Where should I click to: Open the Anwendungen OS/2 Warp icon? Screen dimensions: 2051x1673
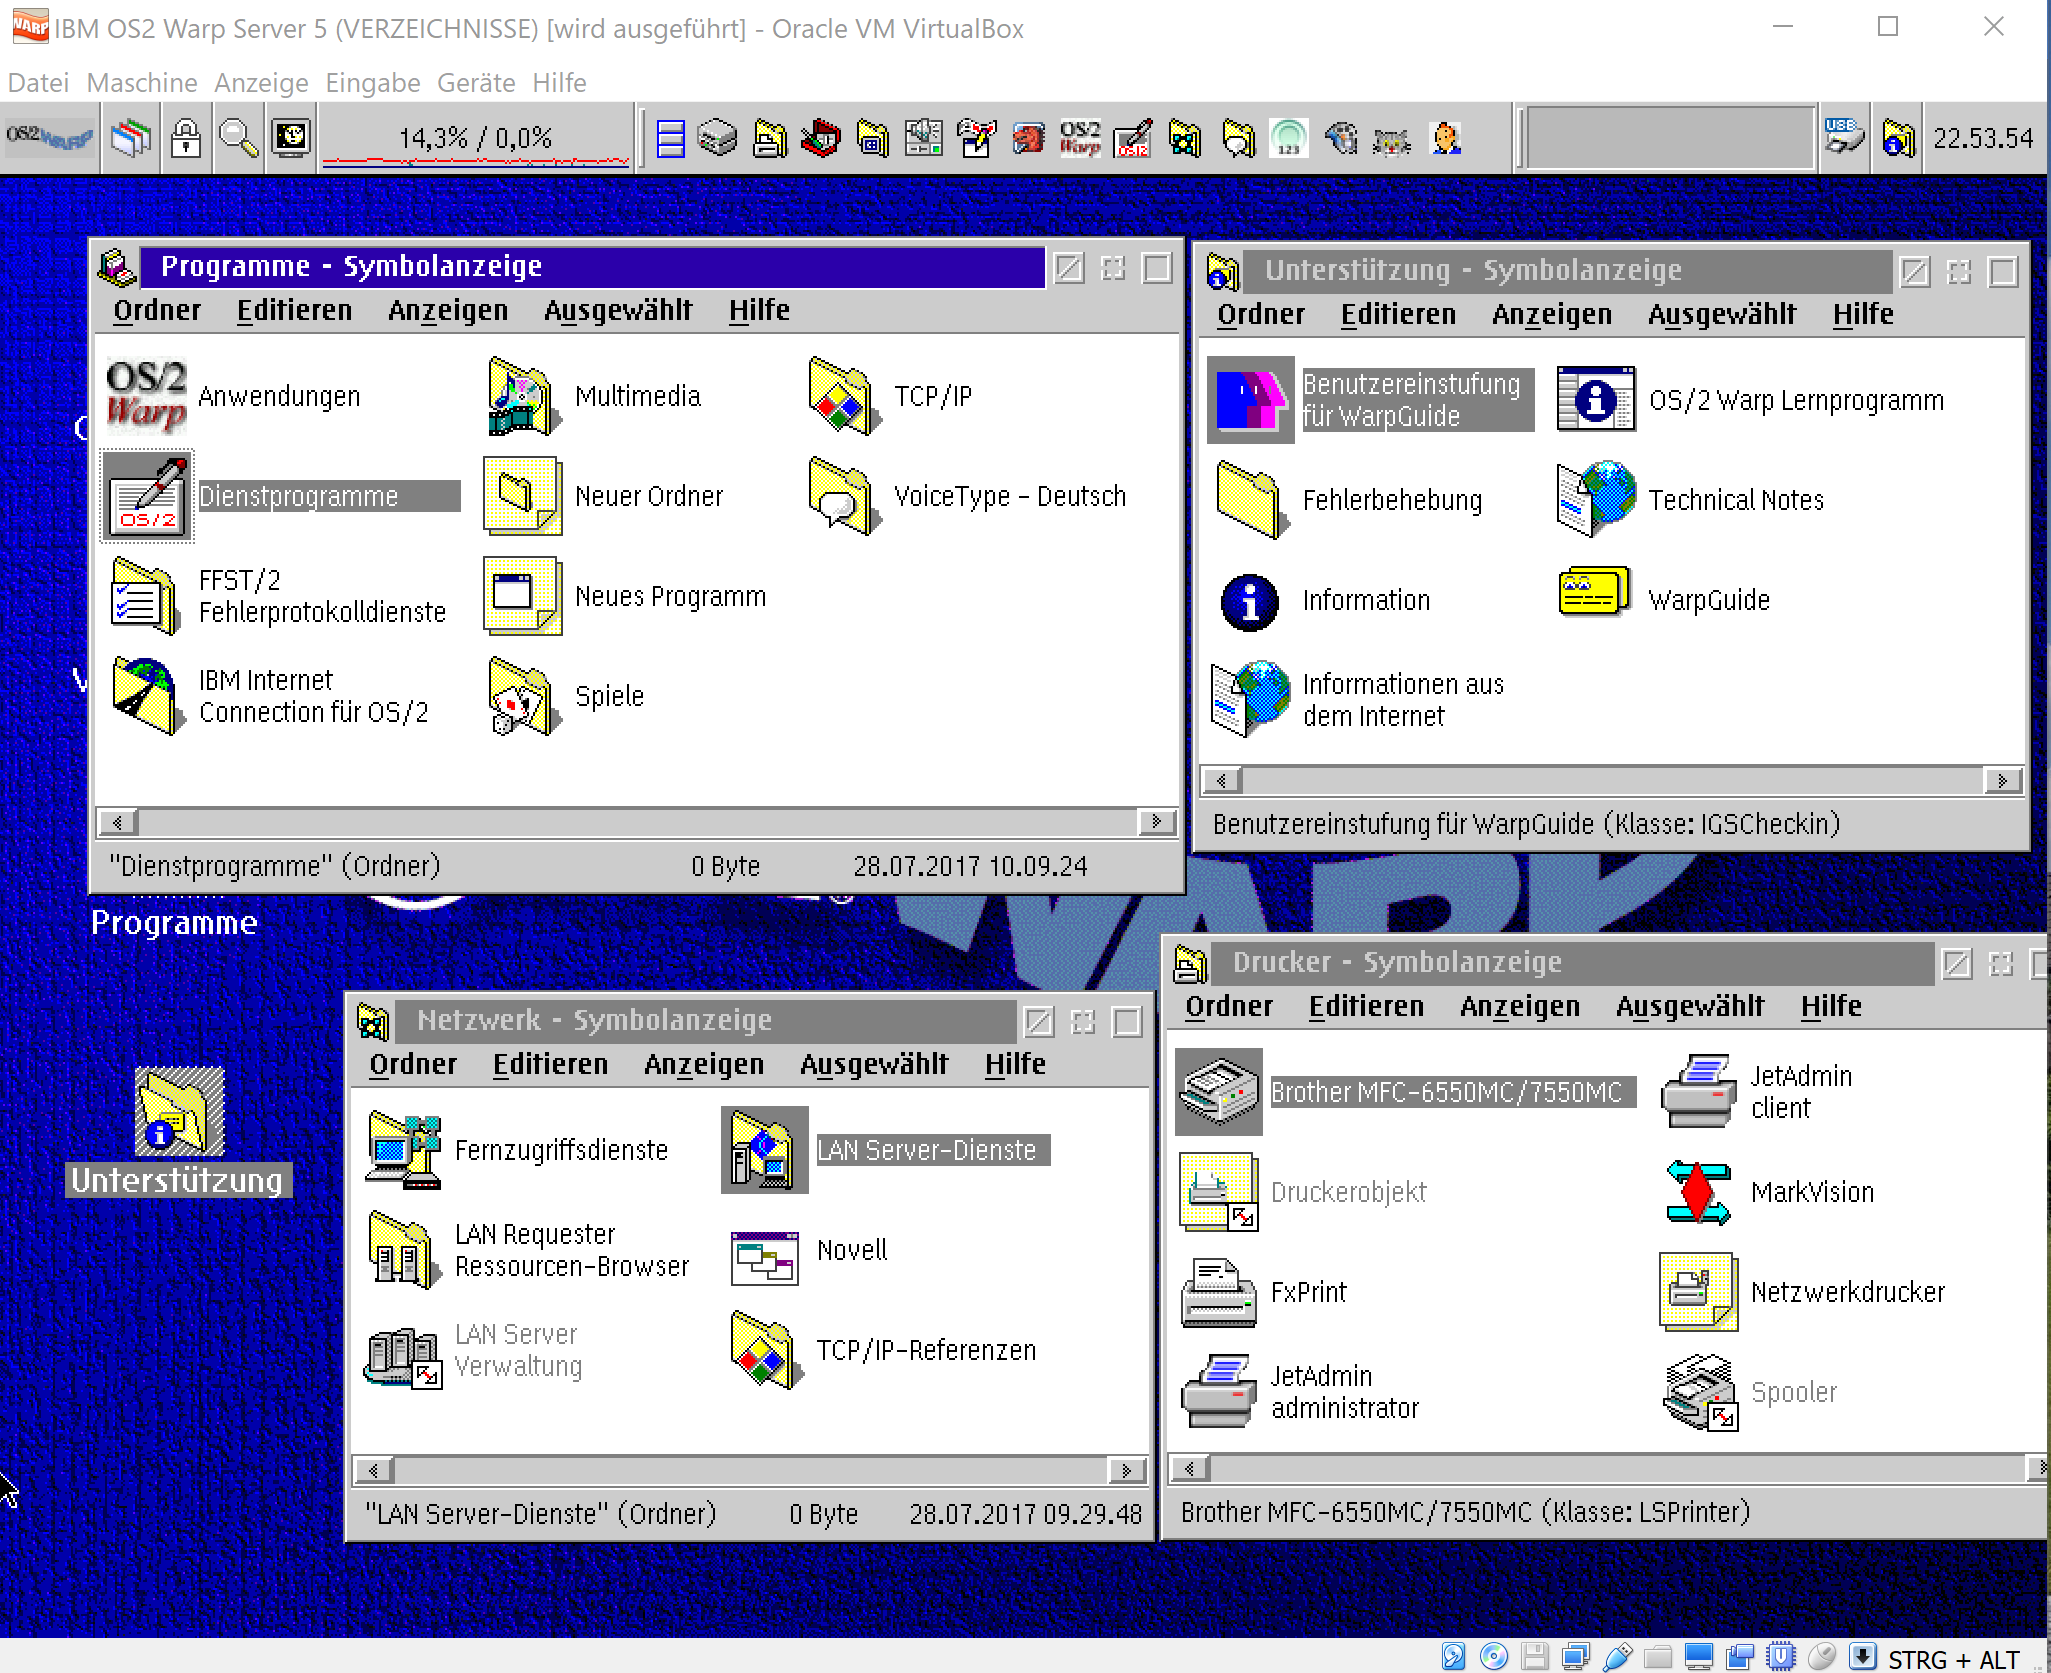146,396
